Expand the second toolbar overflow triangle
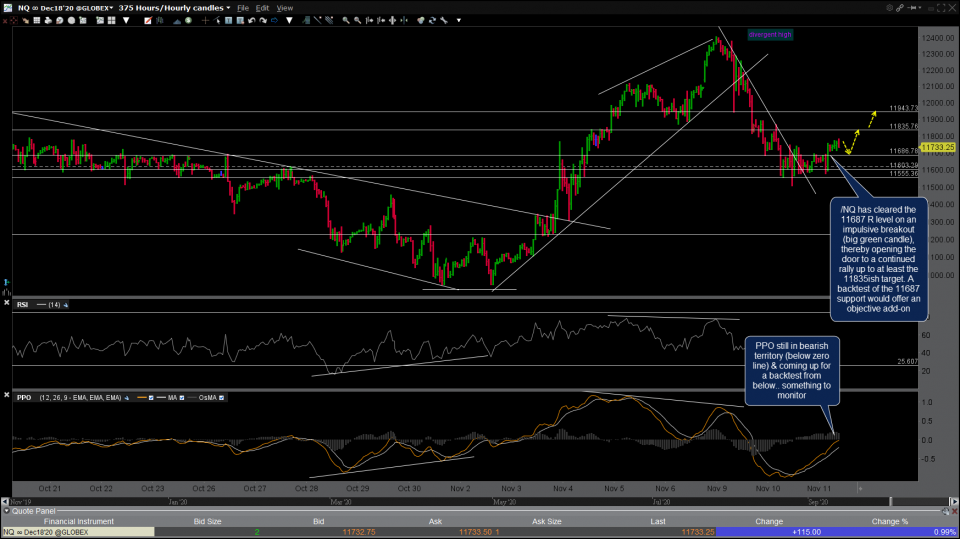960x539 pixels. click(289, 20)
